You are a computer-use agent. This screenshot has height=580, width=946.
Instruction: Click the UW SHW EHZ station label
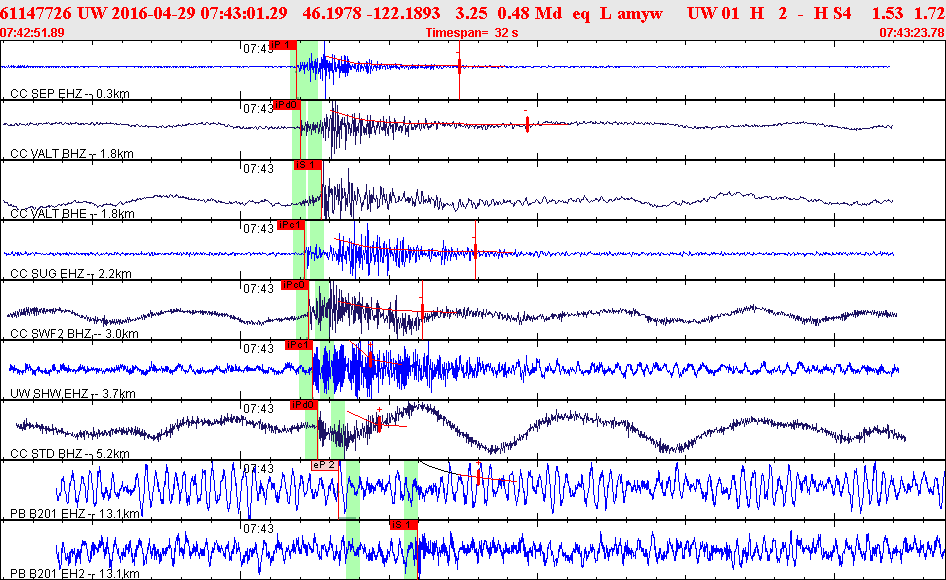(x=72, y=394)
